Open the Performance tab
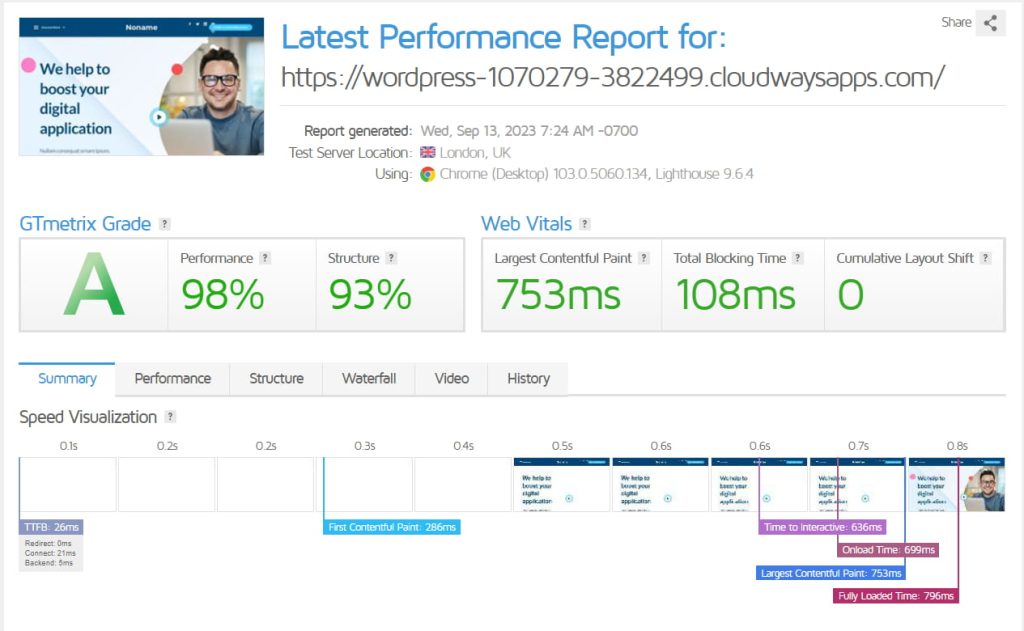This screenshot has height=631, width=1024. point(172,379)
